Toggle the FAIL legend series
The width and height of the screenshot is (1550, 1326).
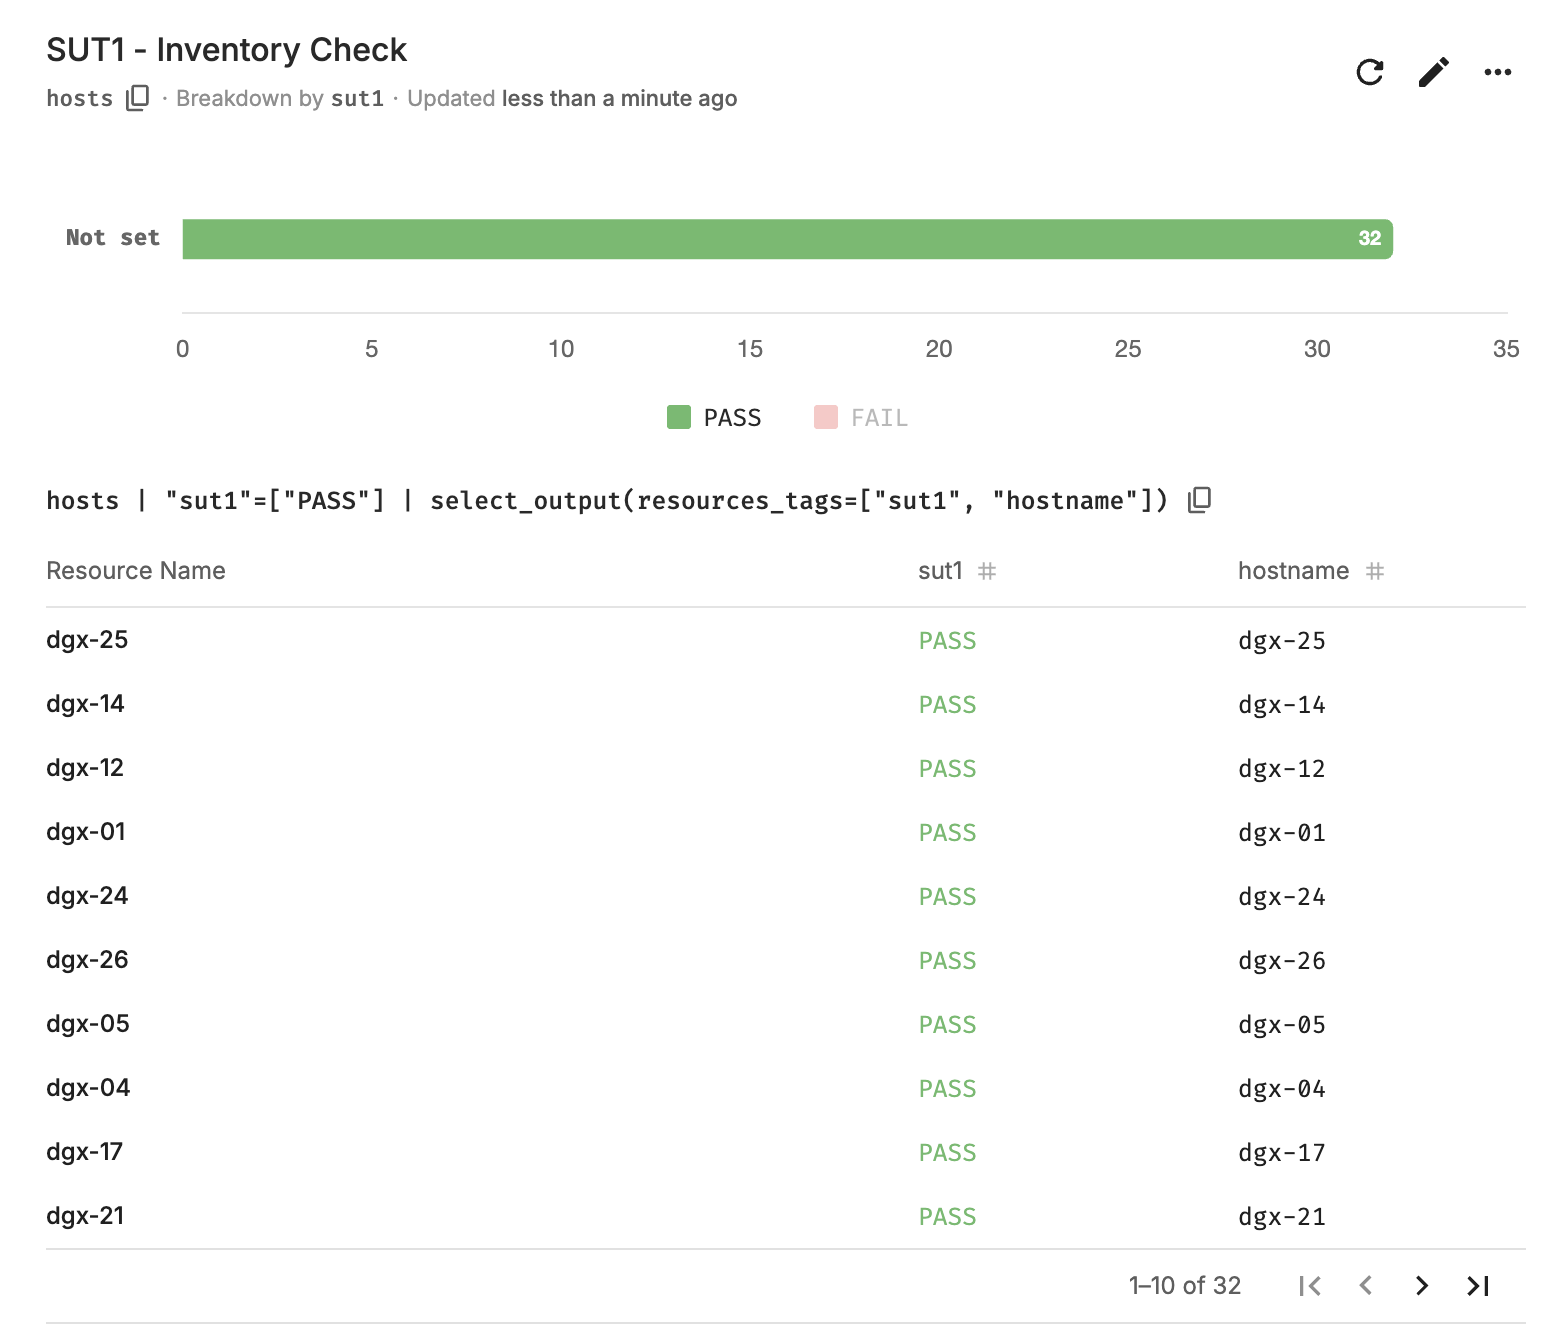(x=861, y=418)
